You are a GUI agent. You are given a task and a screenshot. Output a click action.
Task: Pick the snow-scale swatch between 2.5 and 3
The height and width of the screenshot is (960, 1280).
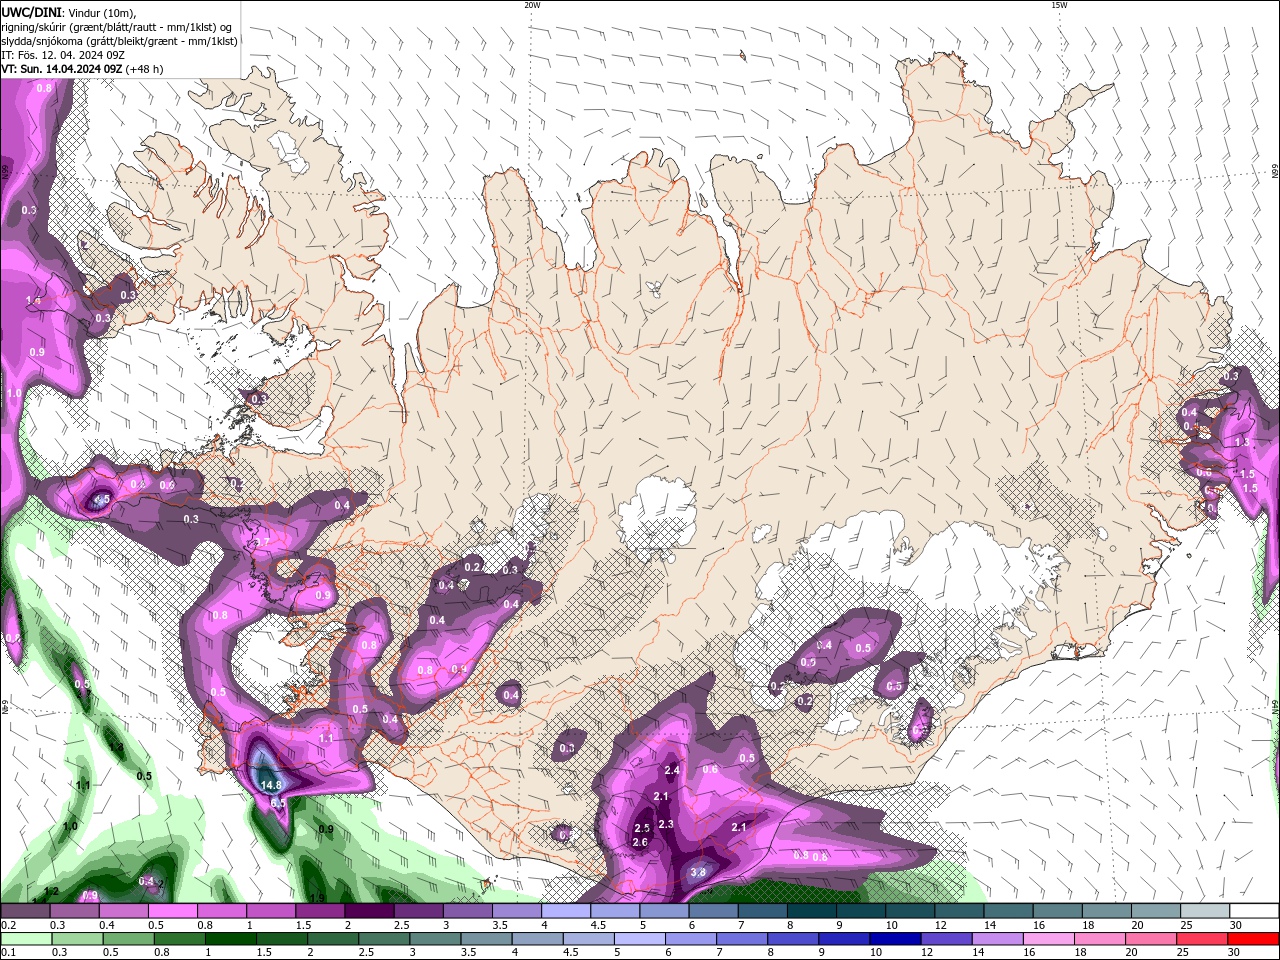[418, 911]
